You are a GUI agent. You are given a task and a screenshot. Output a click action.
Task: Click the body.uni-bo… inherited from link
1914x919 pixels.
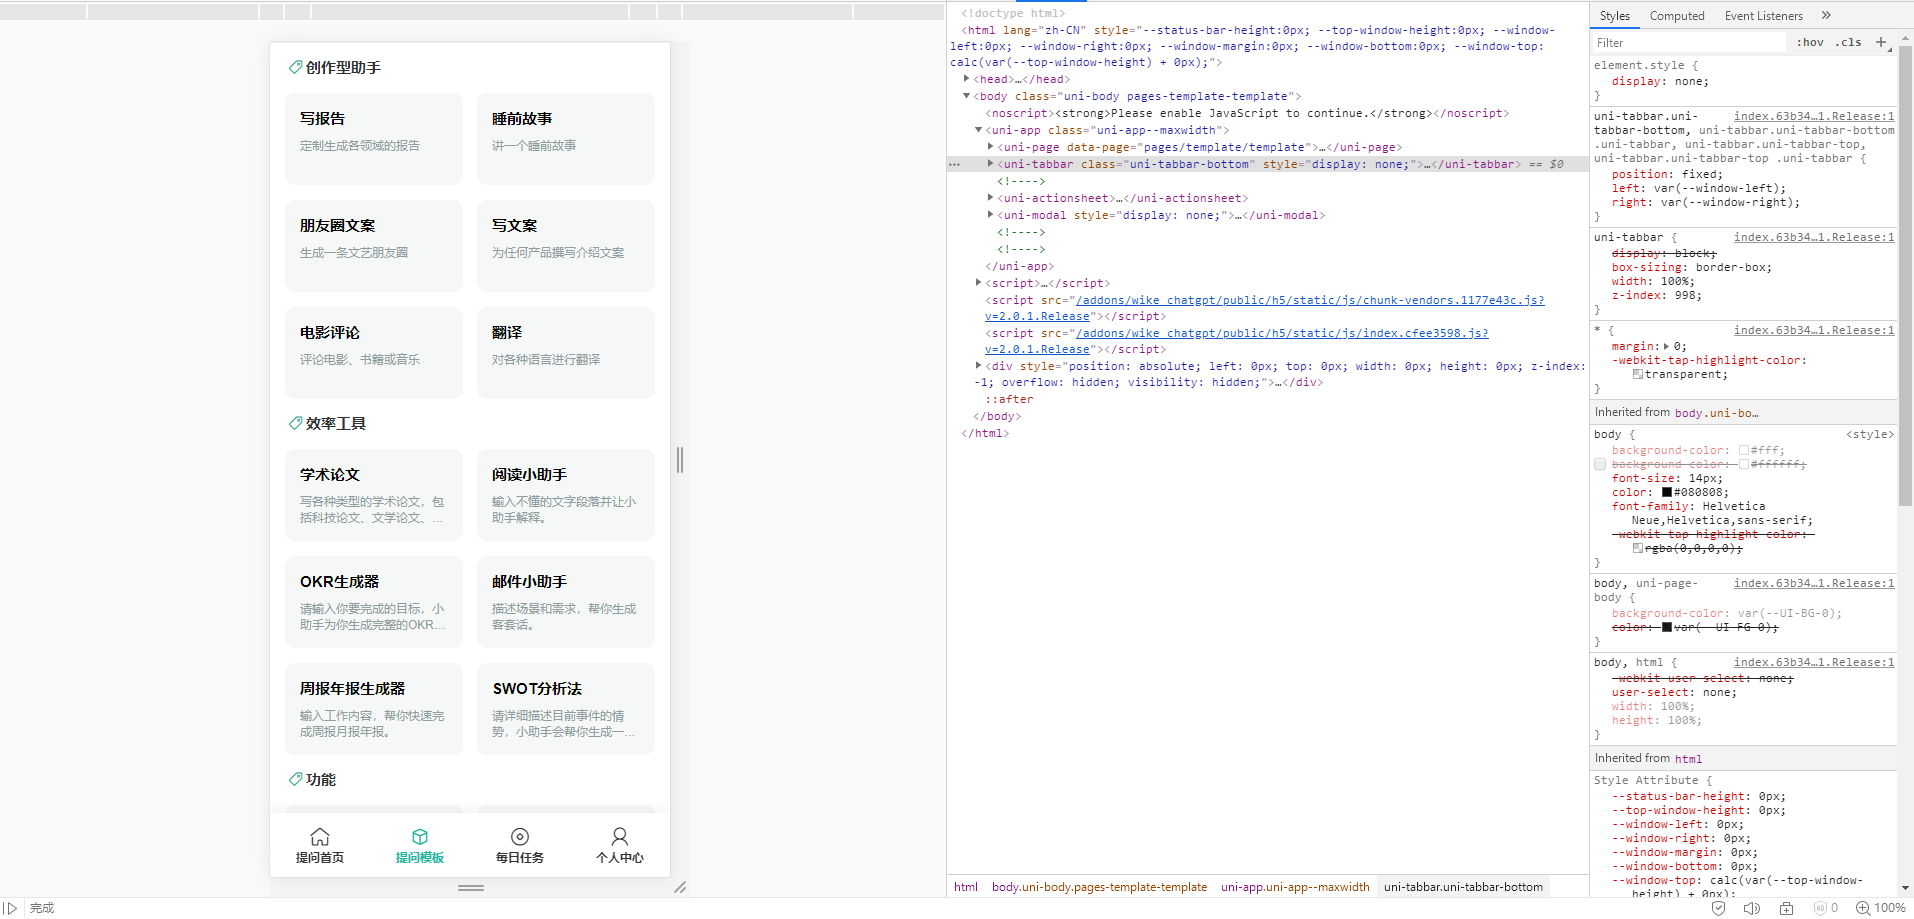(x=1717, y=413)
